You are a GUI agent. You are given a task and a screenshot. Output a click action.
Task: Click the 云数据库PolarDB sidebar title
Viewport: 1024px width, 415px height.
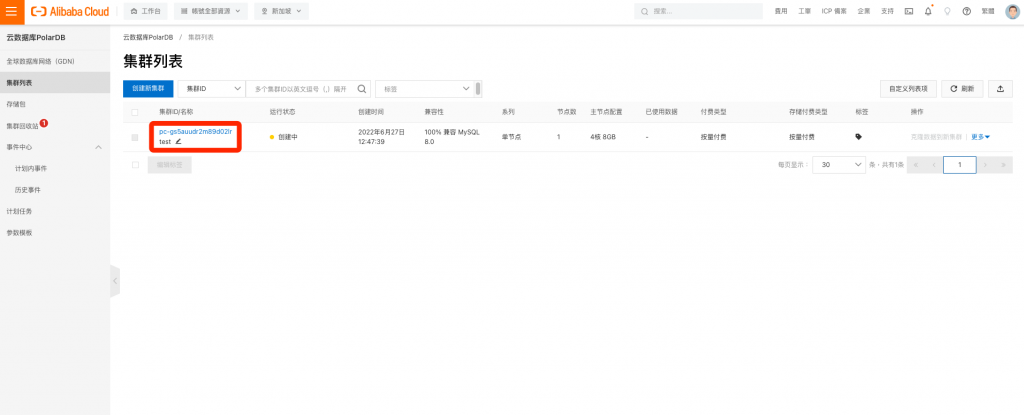[x=36, y=37]
